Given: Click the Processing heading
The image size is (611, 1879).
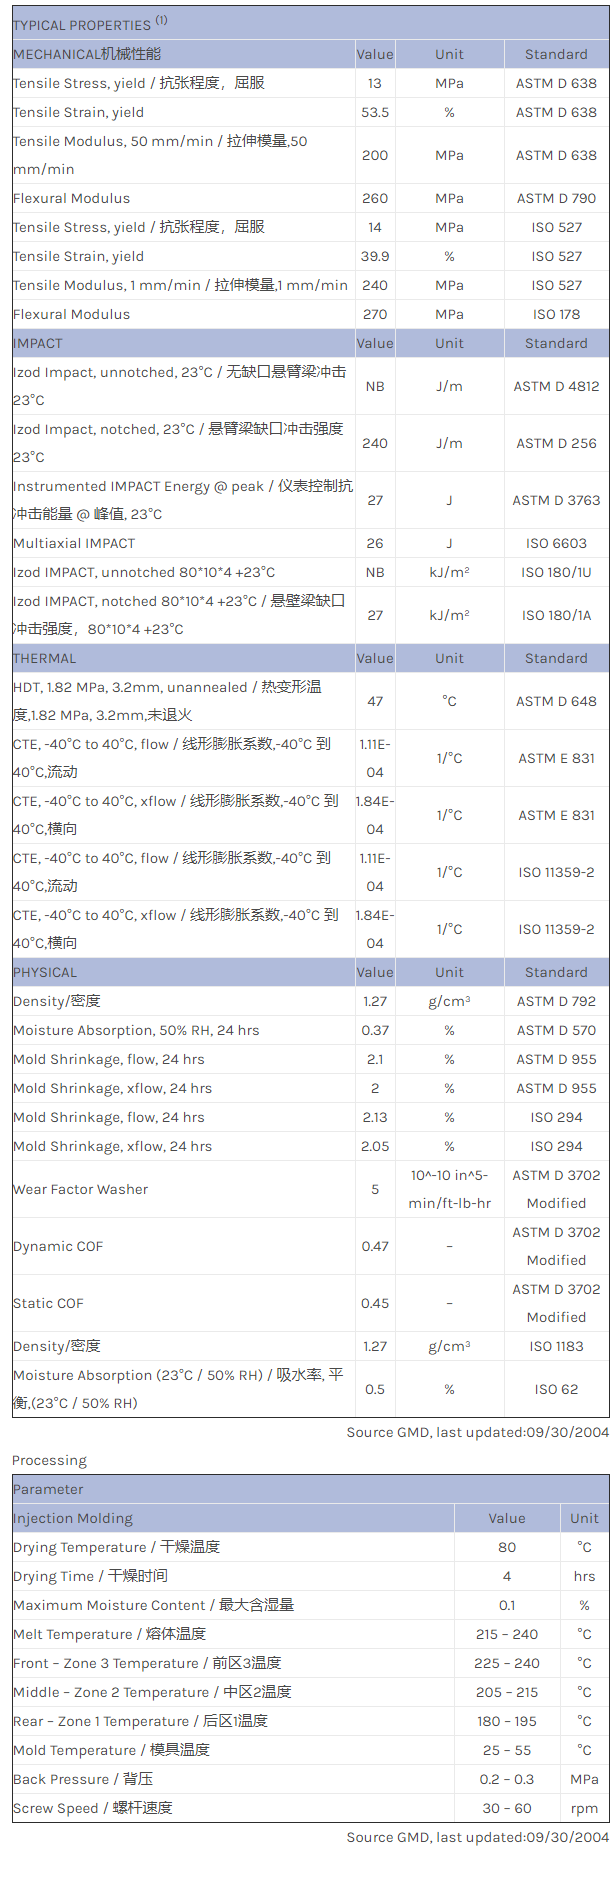Looking at the screenshot, I should (49, 1460).
